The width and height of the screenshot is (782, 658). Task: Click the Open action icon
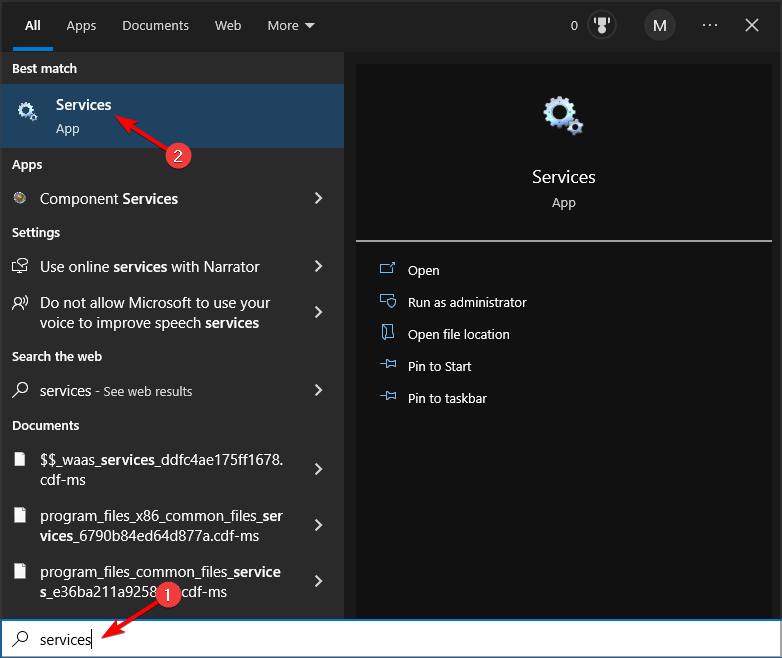point(388,269)
